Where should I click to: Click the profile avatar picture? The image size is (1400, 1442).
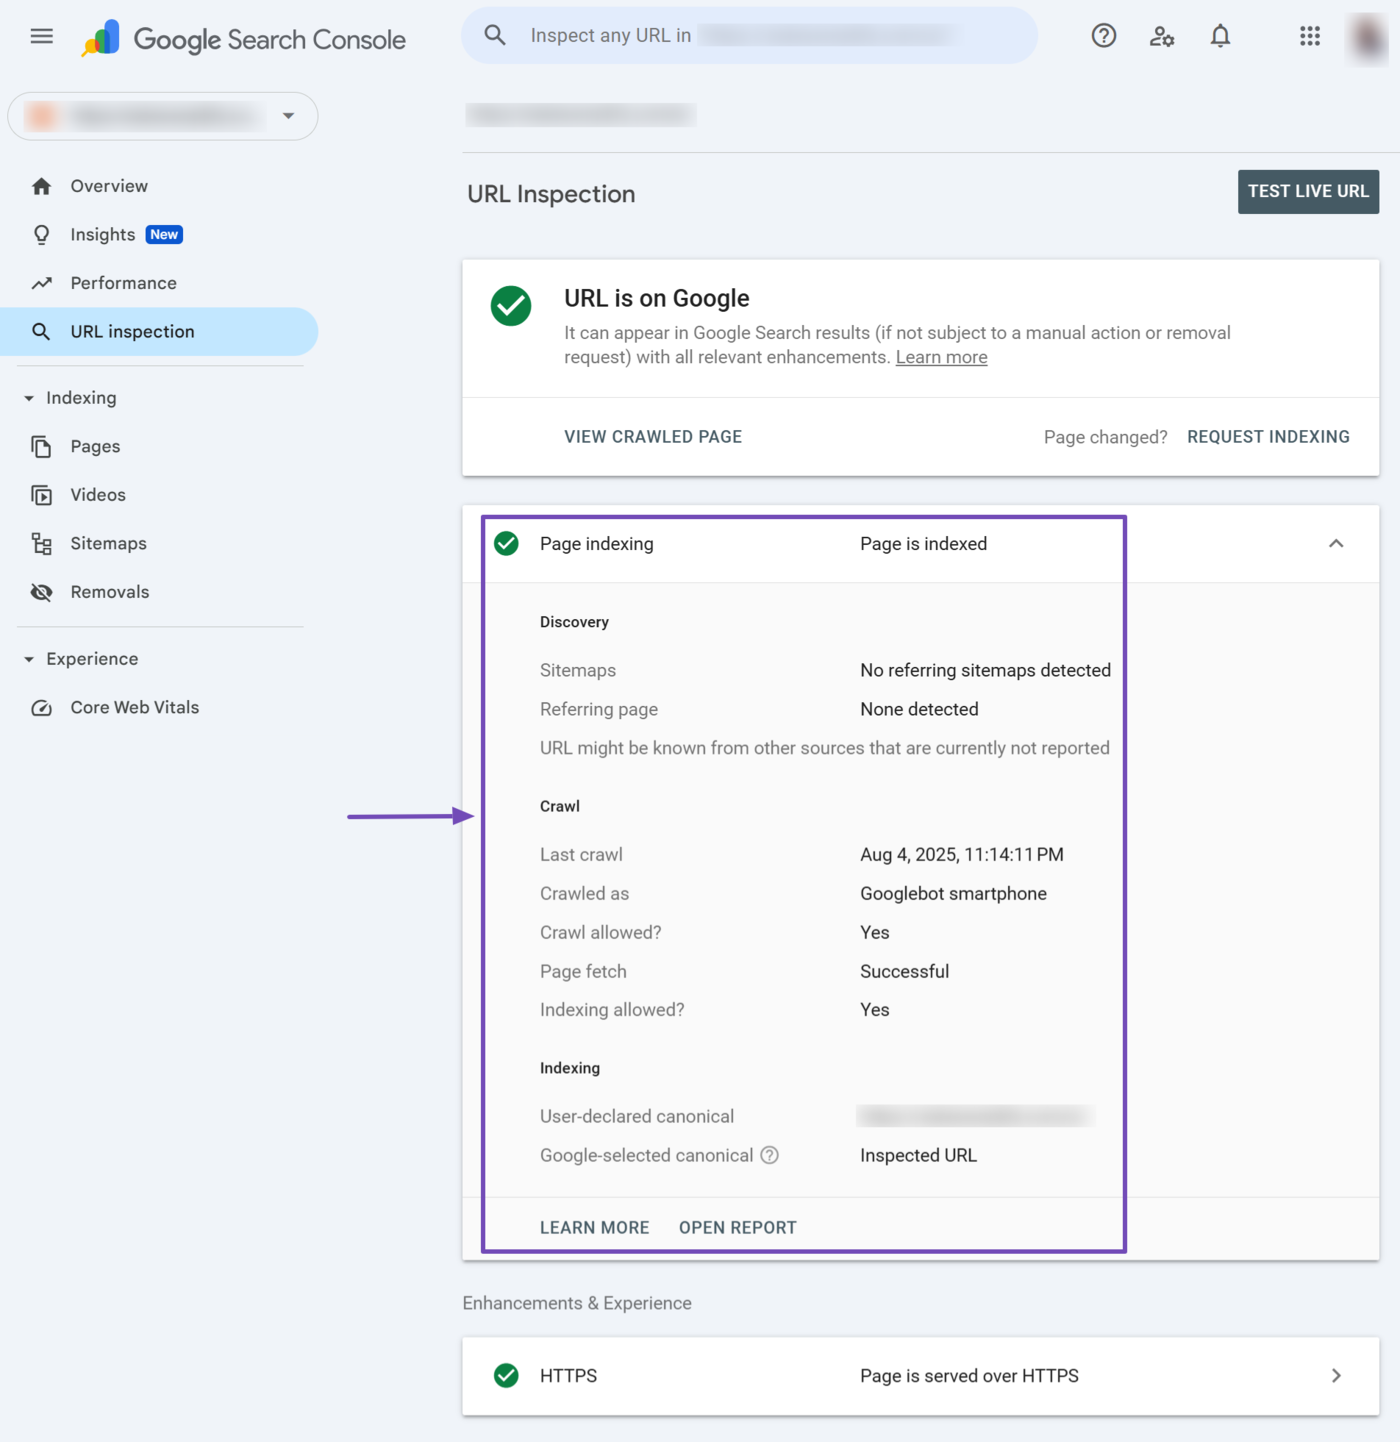coord(1367,37)
